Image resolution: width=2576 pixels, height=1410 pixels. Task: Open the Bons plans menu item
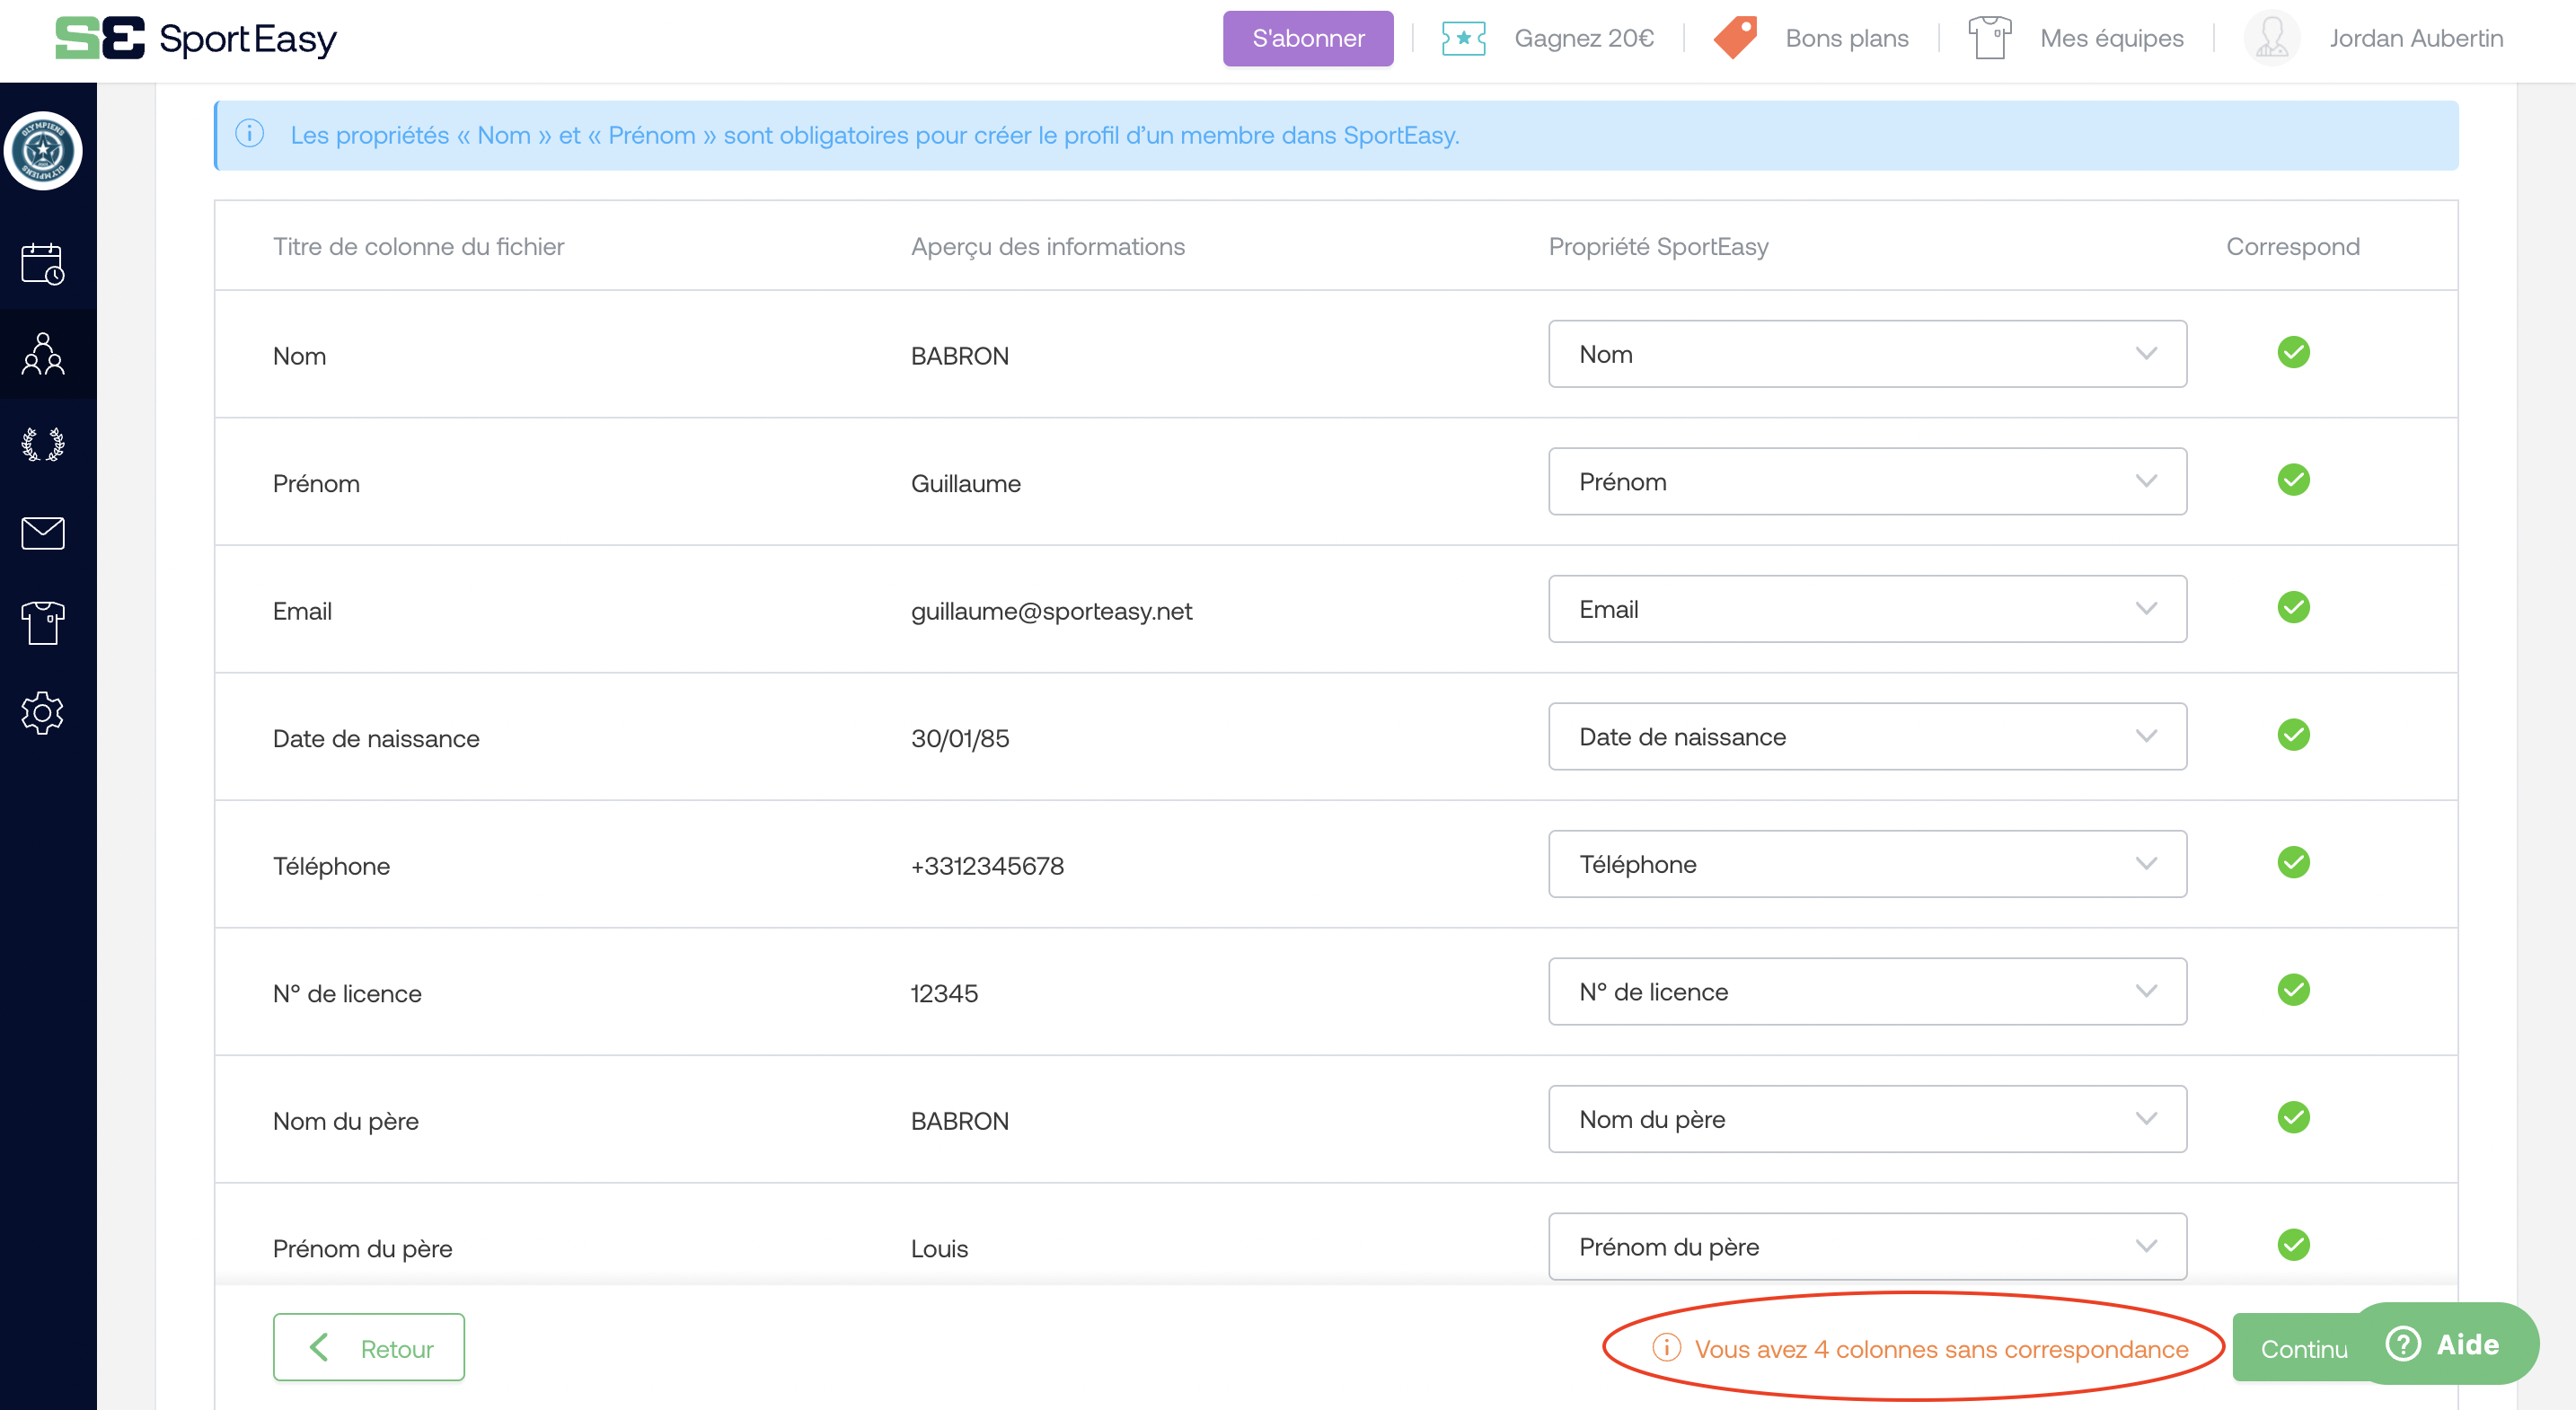[x=1847, y=38]
